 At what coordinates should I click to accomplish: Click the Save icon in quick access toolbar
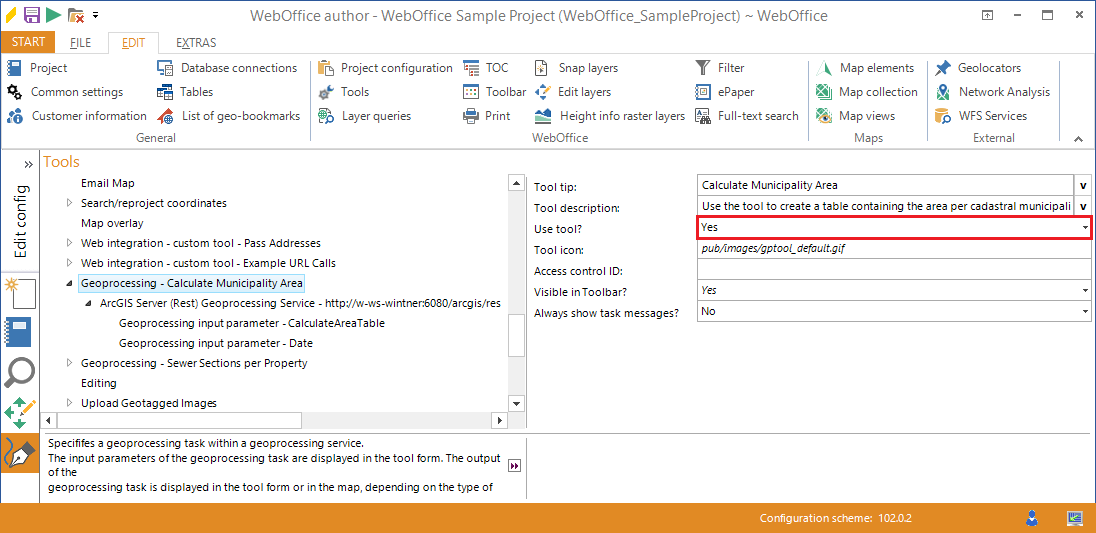[x=31, y=14]
